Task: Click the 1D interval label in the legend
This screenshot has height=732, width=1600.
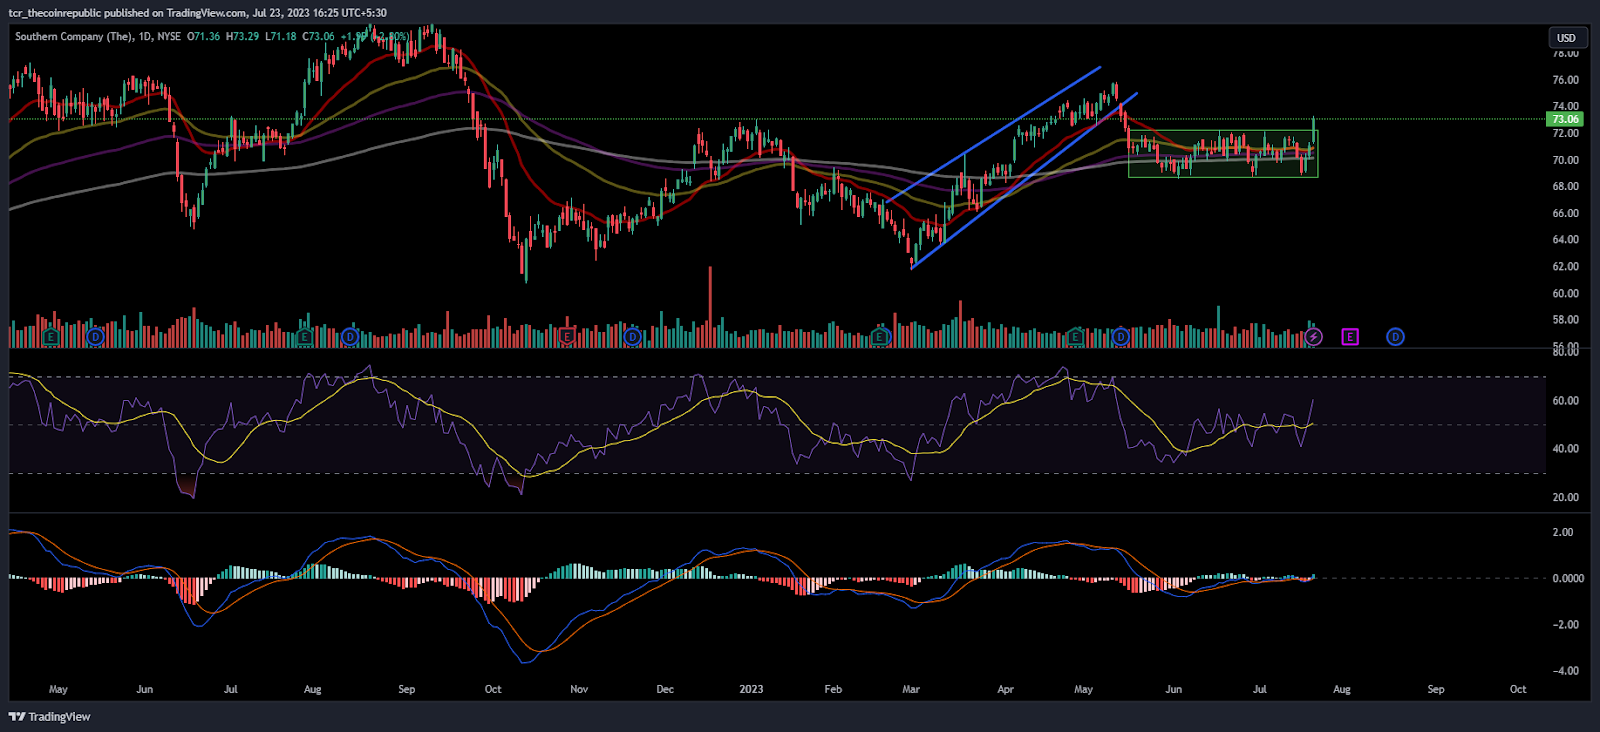Action: coord(145,36)
